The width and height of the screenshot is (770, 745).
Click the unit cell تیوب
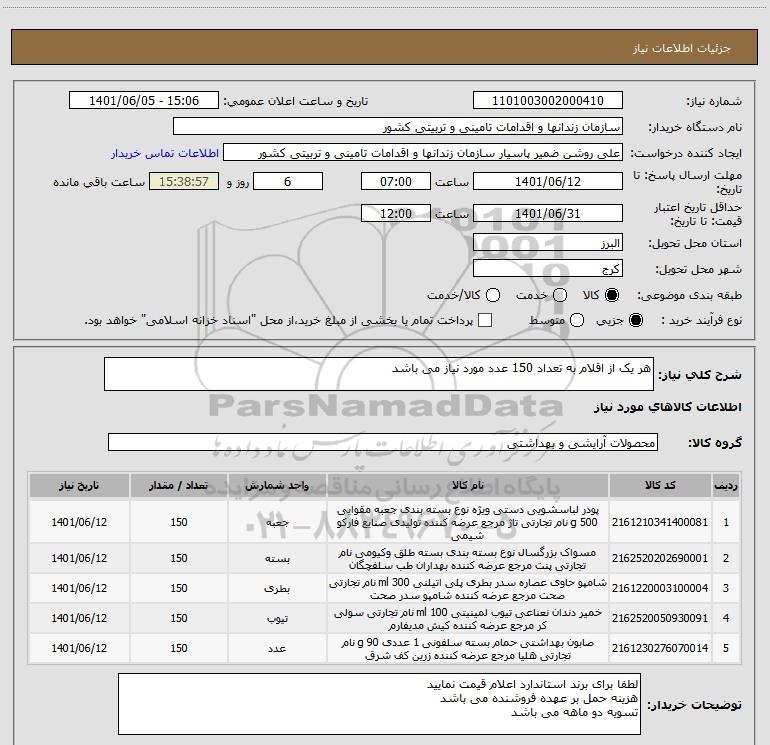point(277,619)
